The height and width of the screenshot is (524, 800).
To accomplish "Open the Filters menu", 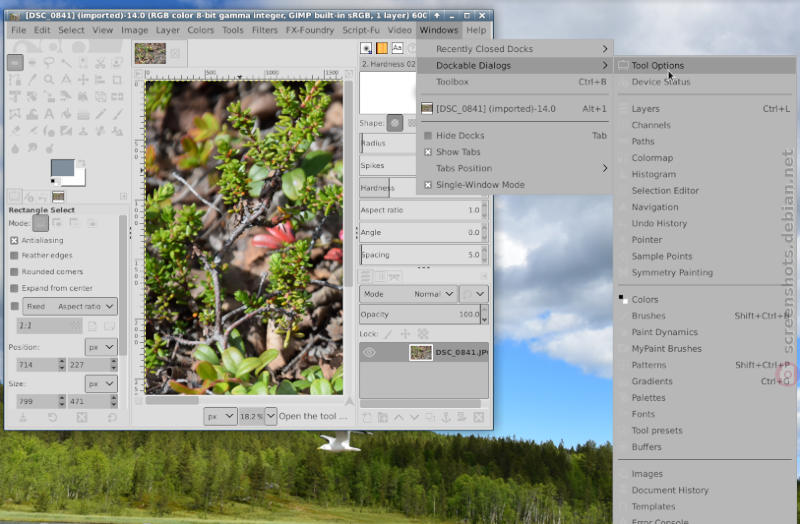I will (264, 30).
